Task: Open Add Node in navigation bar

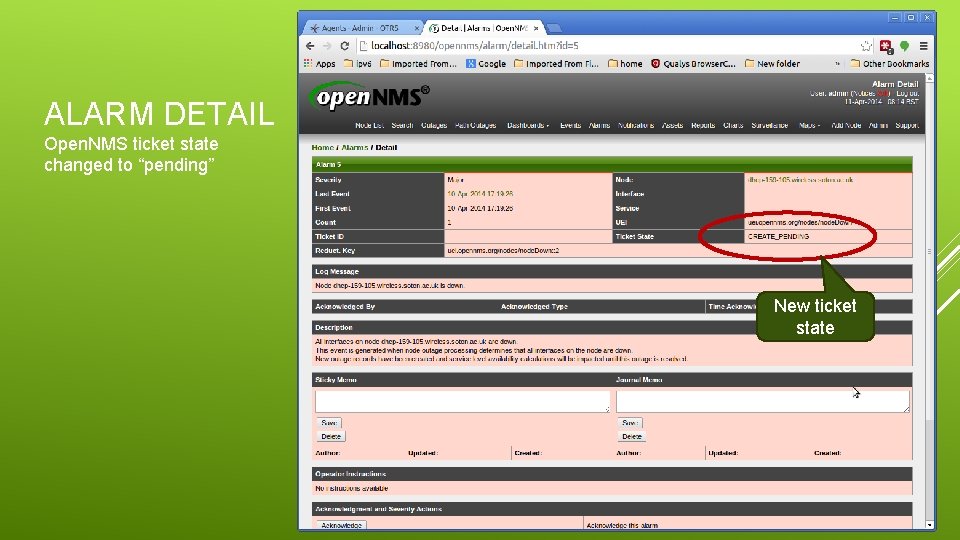Action: (846, 126)
